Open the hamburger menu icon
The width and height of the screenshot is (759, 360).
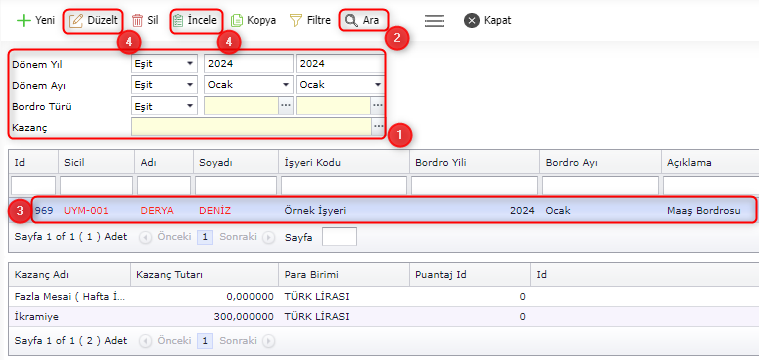click(x=434, y=21)
